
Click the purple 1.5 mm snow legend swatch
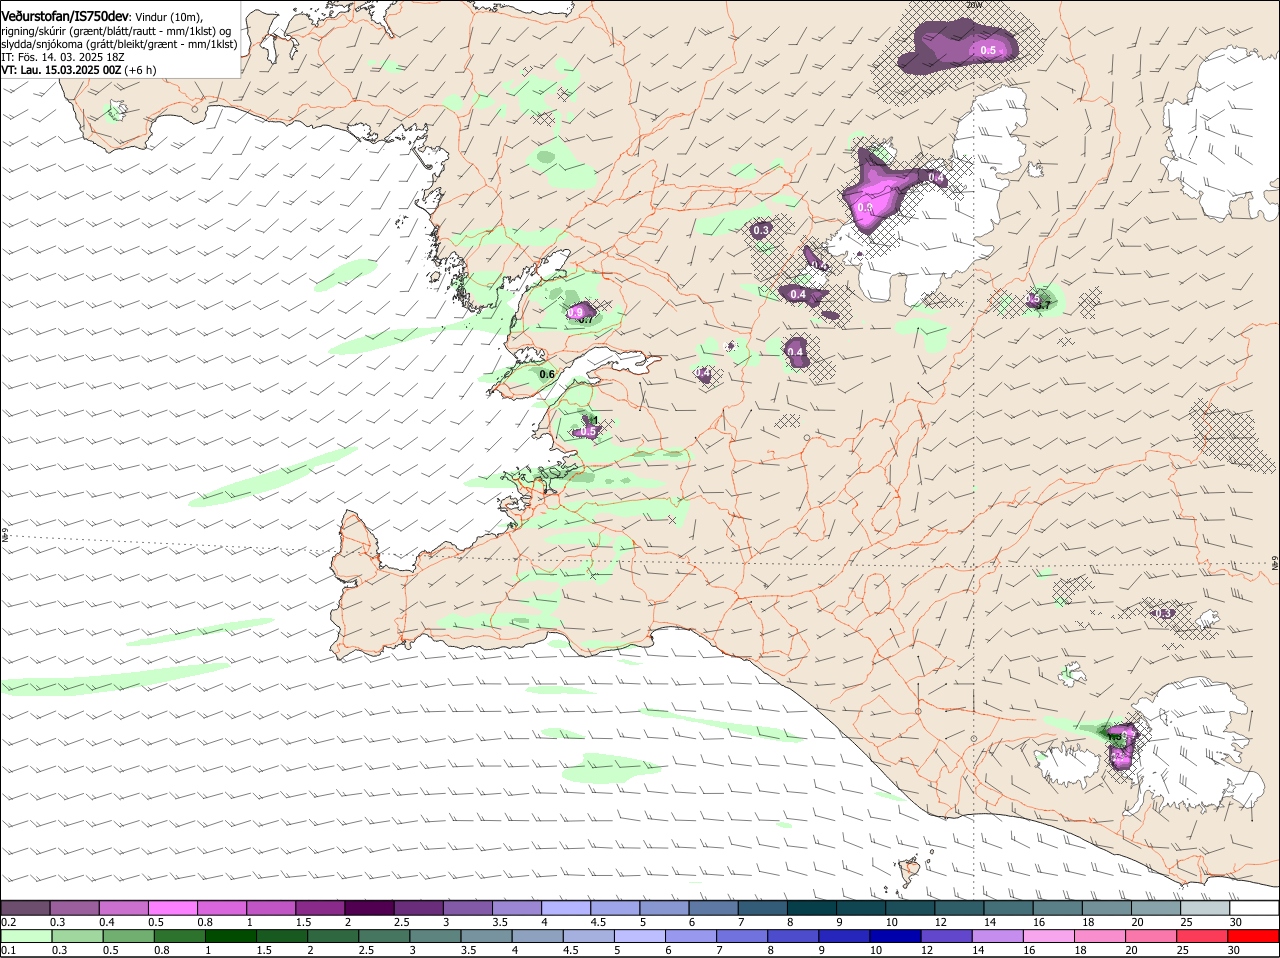point(320,908)
